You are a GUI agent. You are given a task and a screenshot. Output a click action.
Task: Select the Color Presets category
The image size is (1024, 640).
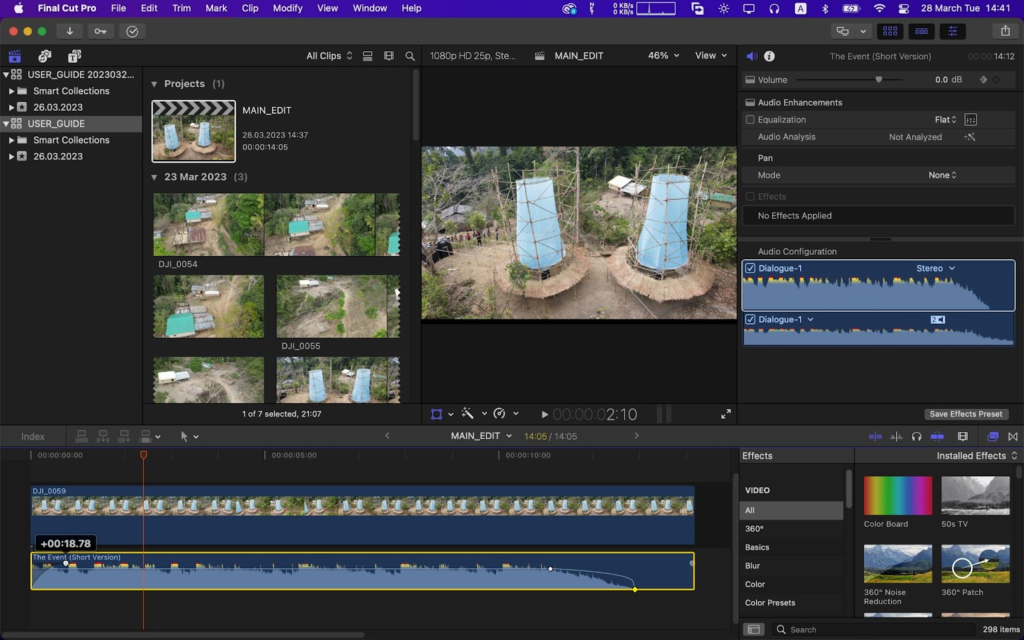(x=770, y=603)
